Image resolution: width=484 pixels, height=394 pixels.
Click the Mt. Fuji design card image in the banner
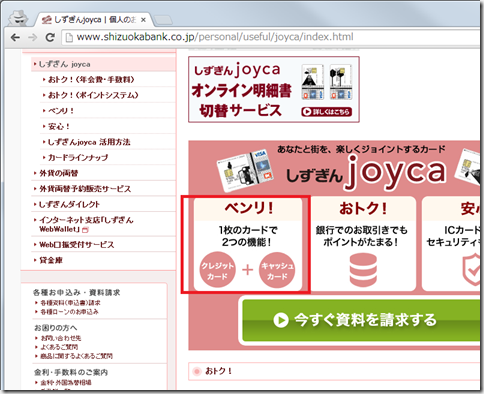click(x=313, y=82)
